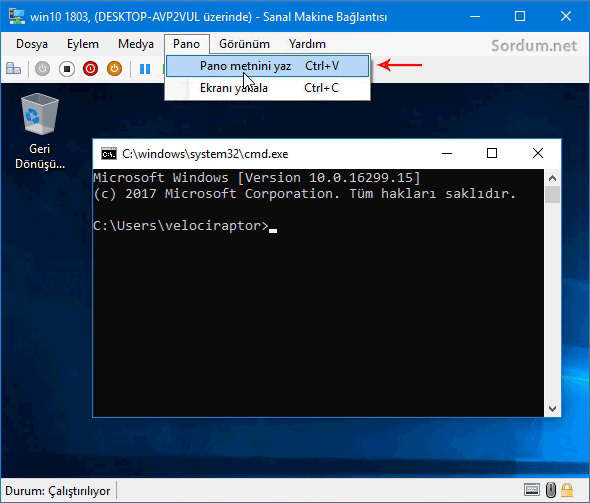590x503 pixels.
Task: Click the mouse status icon
Action: 551,490
